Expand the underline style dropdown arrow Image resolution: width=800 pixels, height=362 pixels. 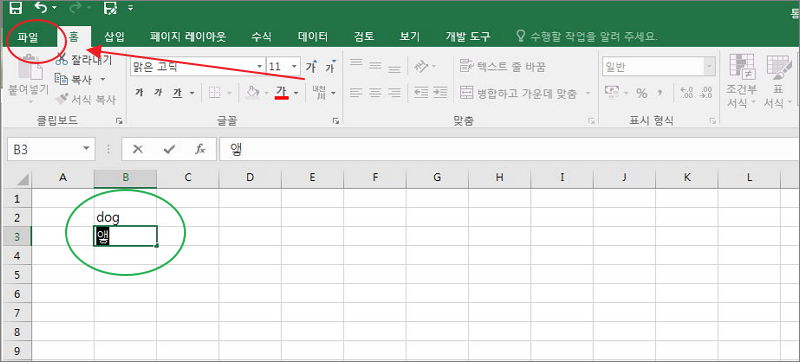point(192,93)
